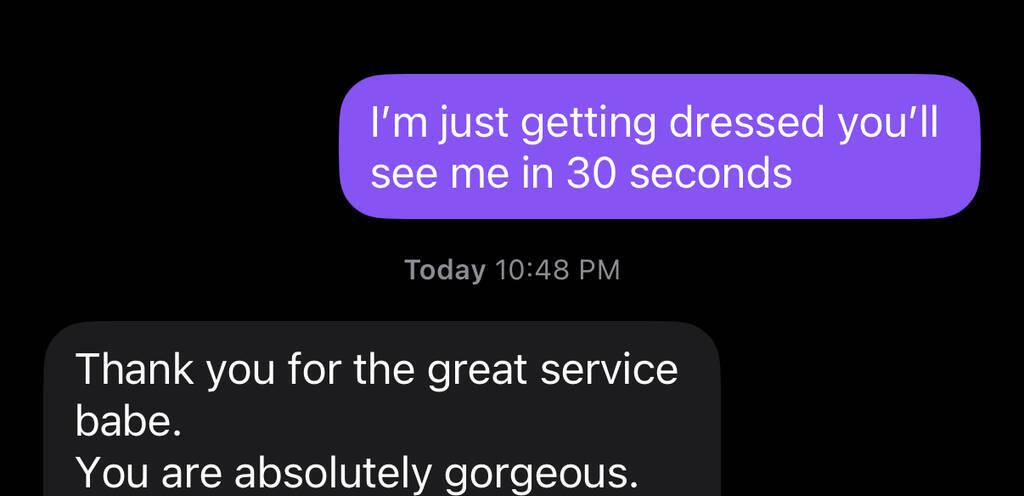Click the line "see me in 30 seconds"
Viewport: 1024px width, 496px height.
click(x=581, y=174)
